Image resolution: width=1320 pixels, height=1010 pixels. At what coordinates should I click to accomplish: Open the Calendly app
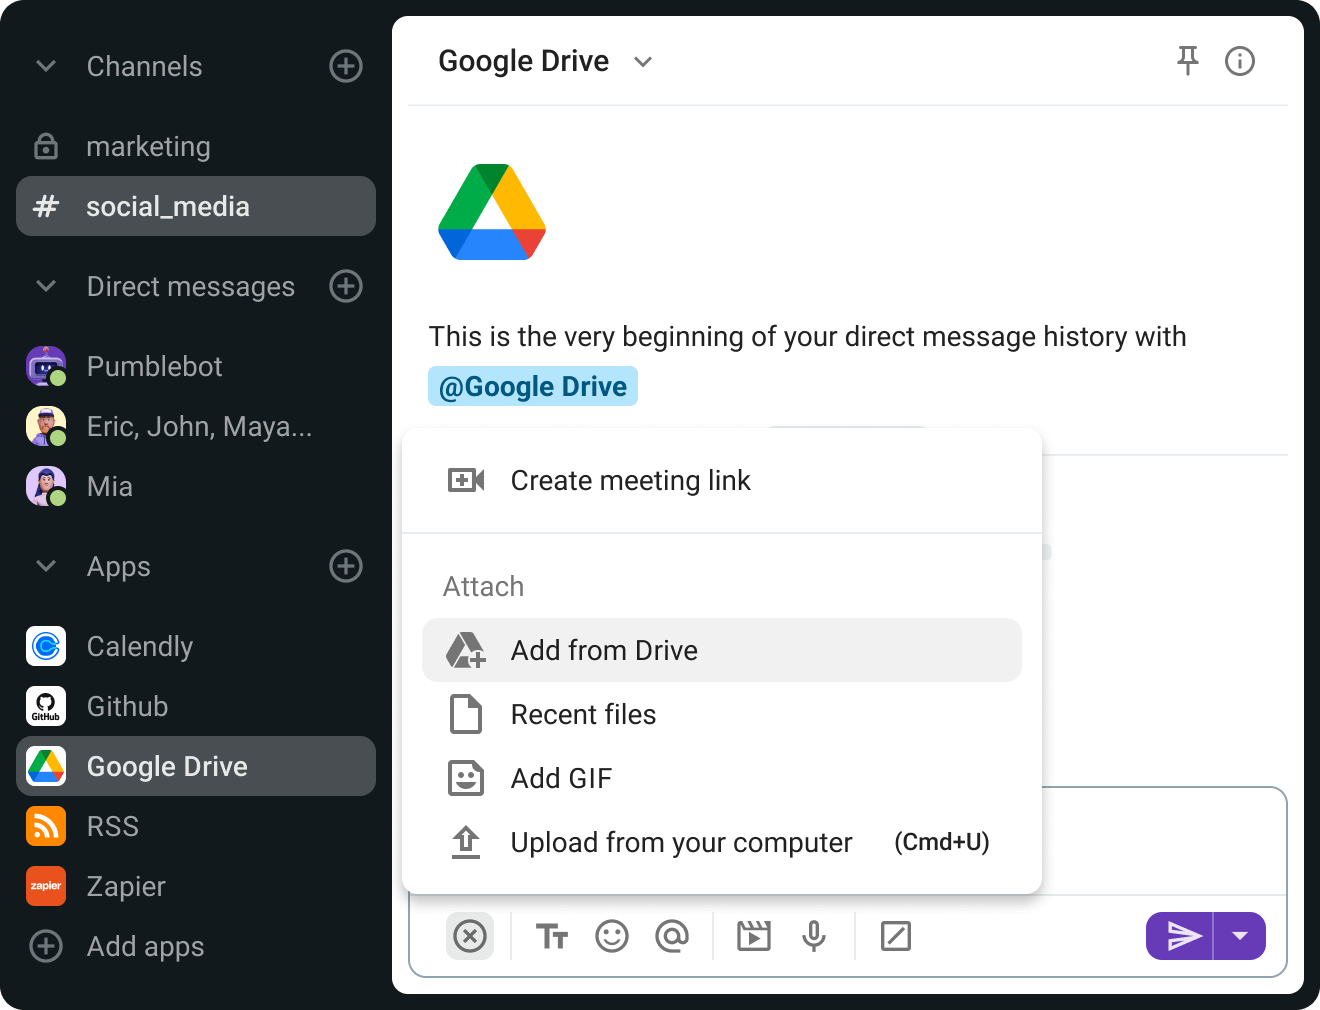click(x=196, y=646)
